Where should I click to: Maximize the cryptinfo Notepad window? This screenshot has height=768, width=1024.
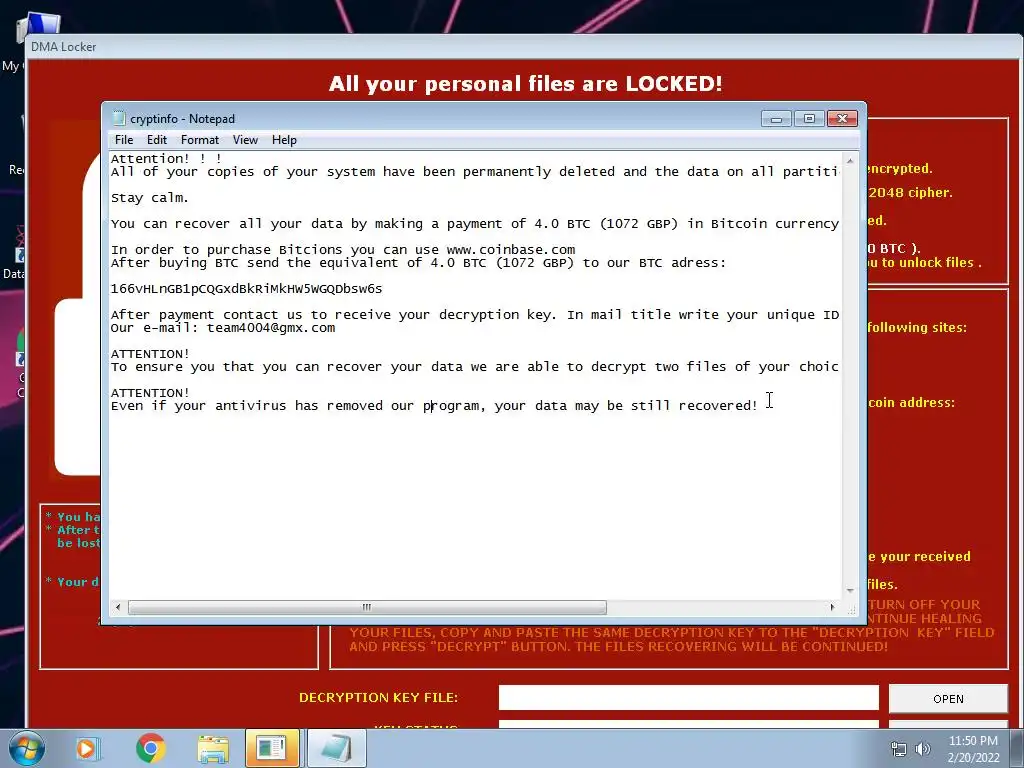[809, 119]
